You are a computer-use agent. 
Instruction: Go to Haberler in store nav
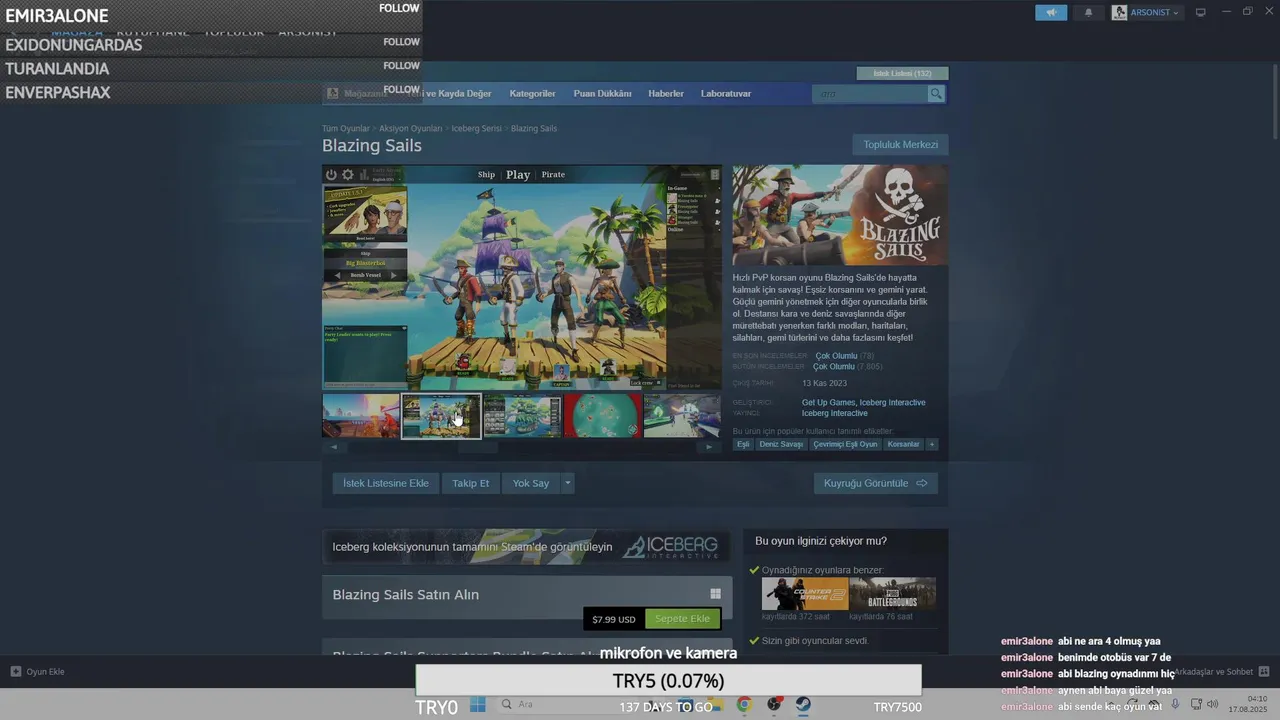click(x=666, y=94)
